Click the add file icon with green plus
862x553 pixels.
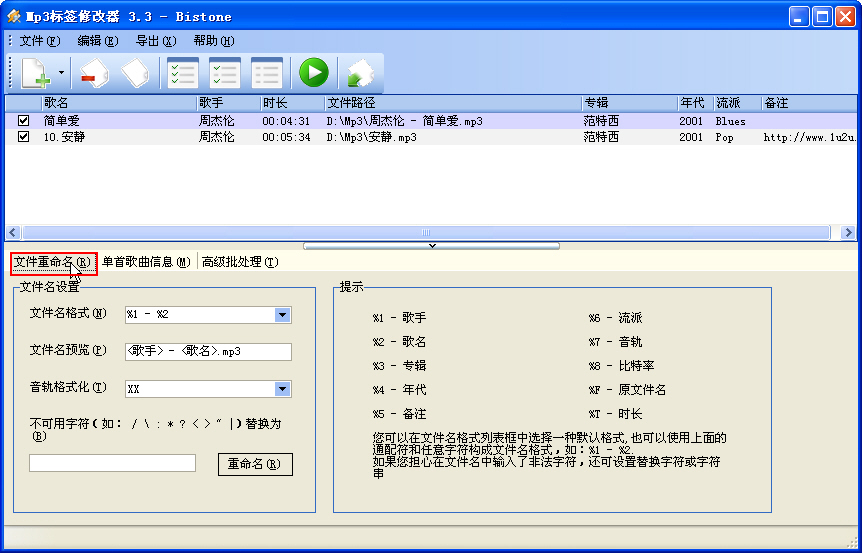35,73
